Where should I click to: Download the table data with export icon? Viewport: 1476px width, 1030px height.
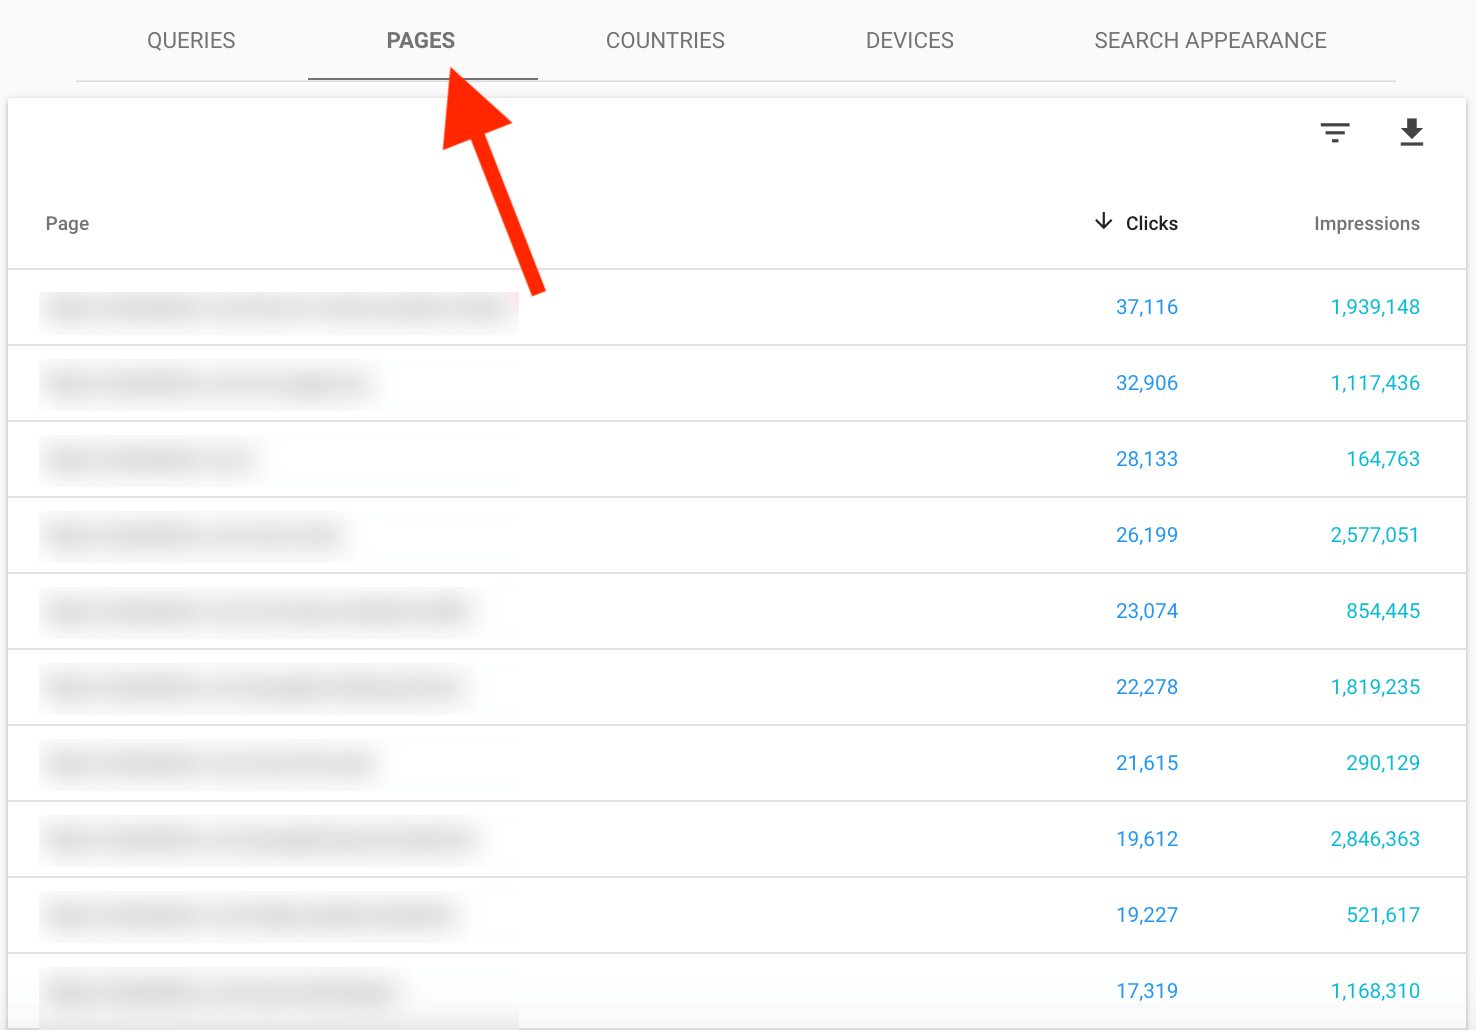pyautogui.click(x=1411, y=132)
